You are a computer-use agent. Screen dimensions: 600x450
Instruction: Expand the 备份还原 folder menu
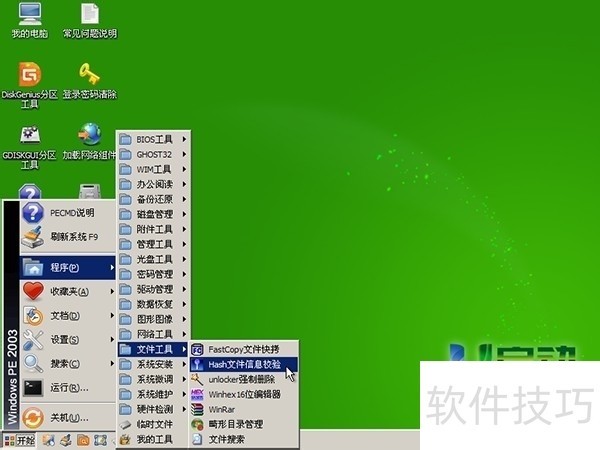153,199
